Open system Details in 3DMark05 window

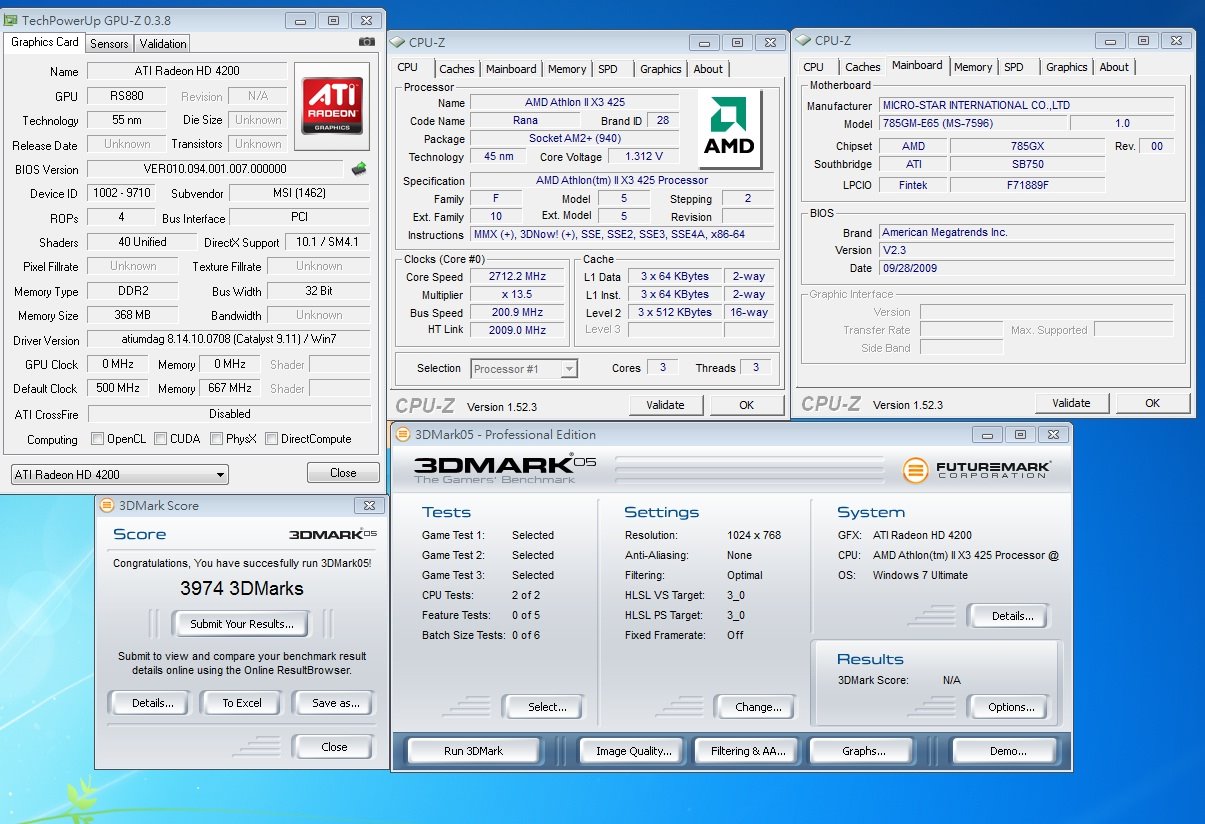coord(1012,616)
